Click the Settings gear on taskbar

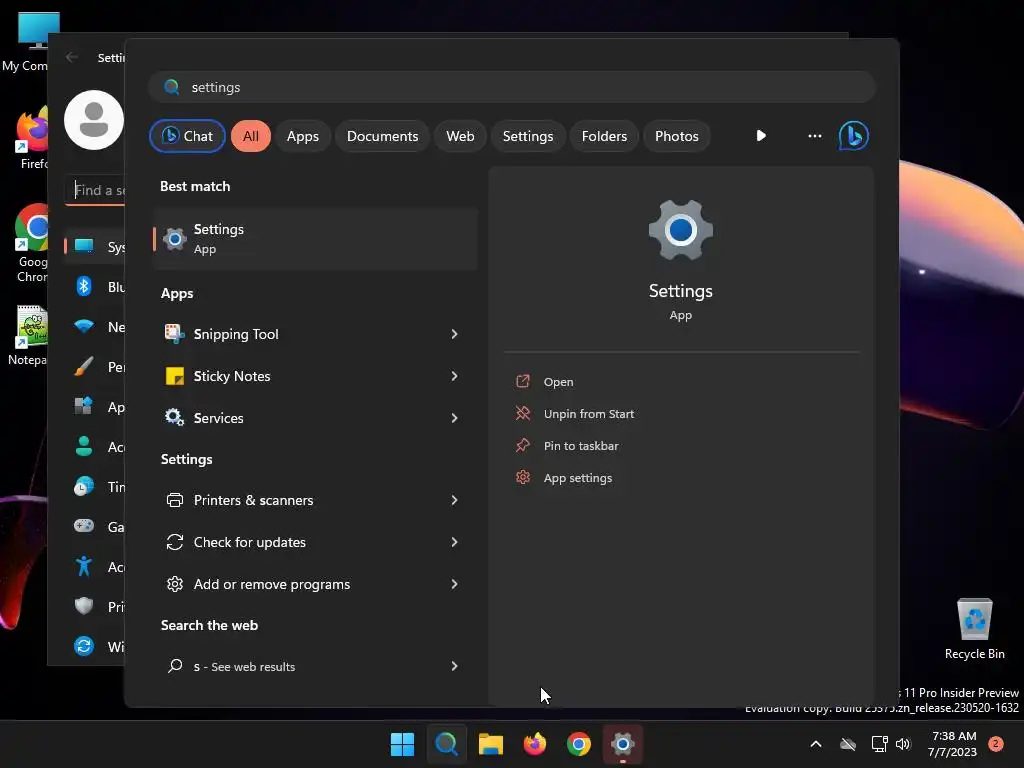622,744
